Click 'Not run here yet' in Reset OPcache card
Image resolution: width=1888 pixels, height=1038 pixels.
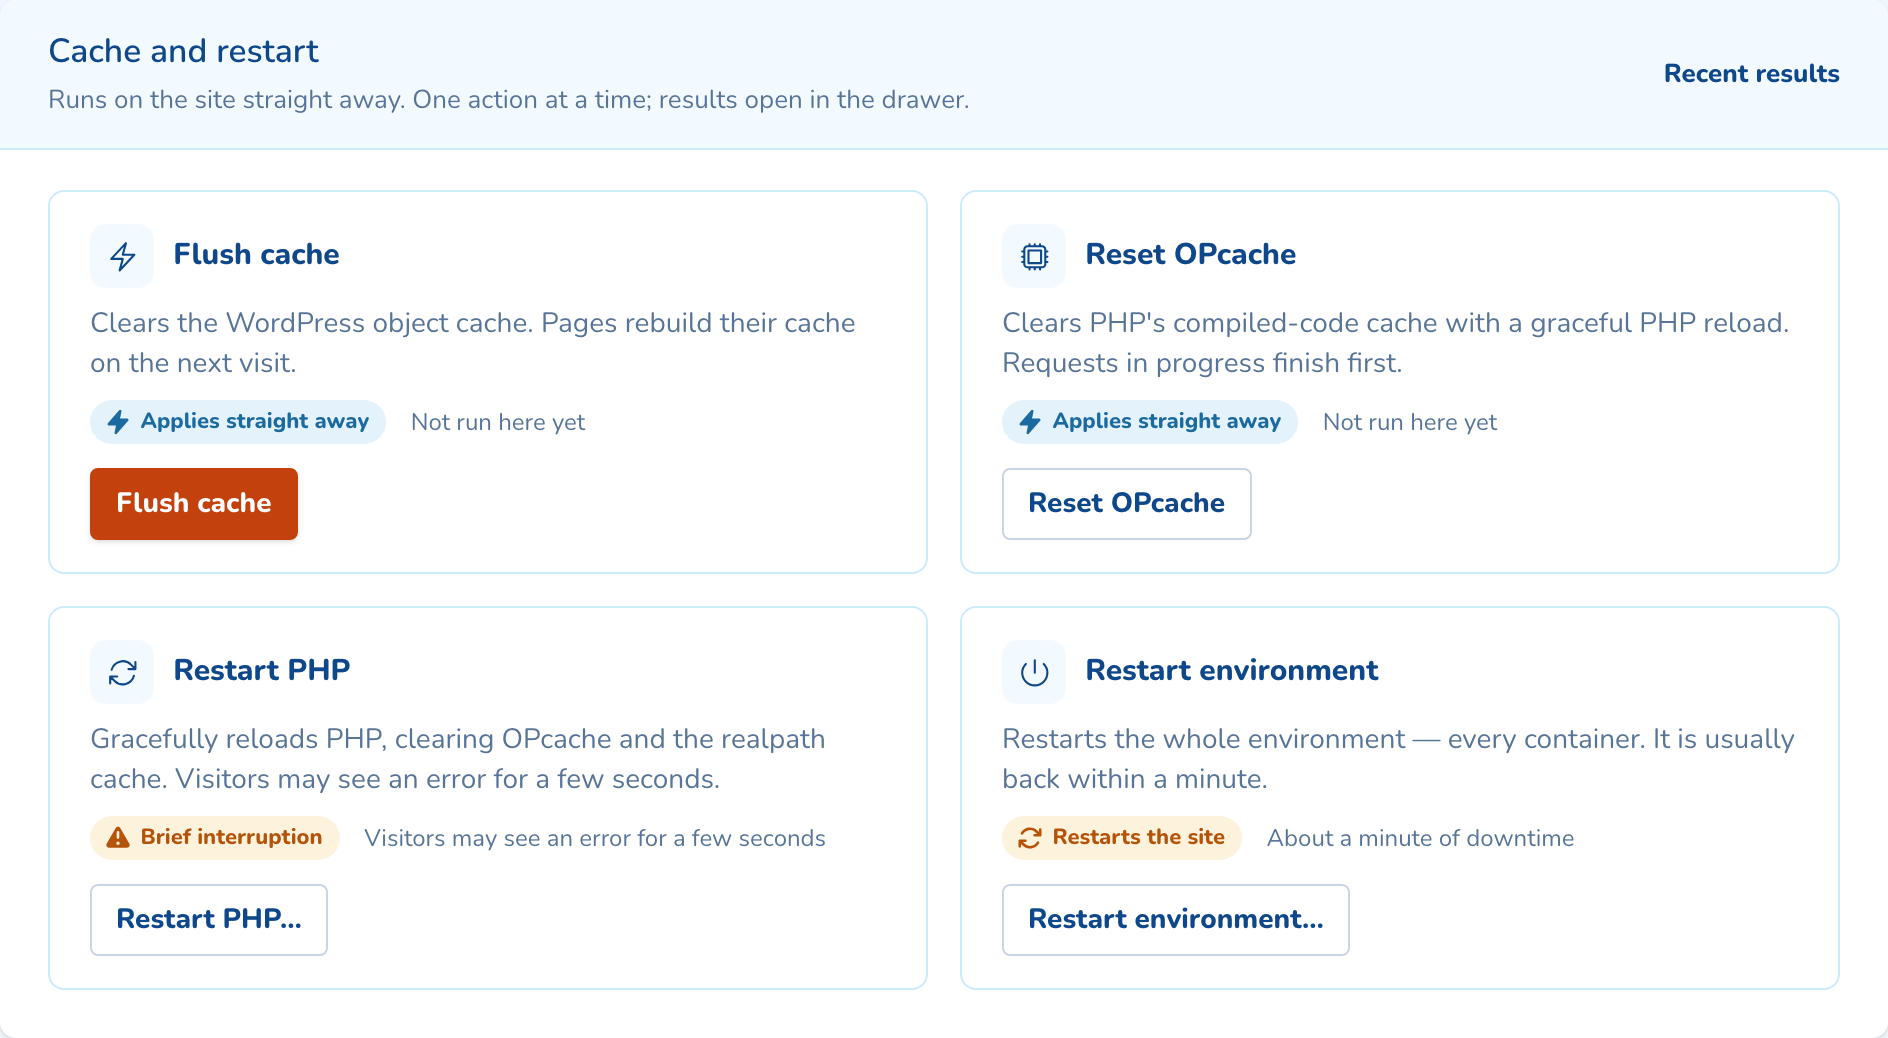(x=1410, y=423)
